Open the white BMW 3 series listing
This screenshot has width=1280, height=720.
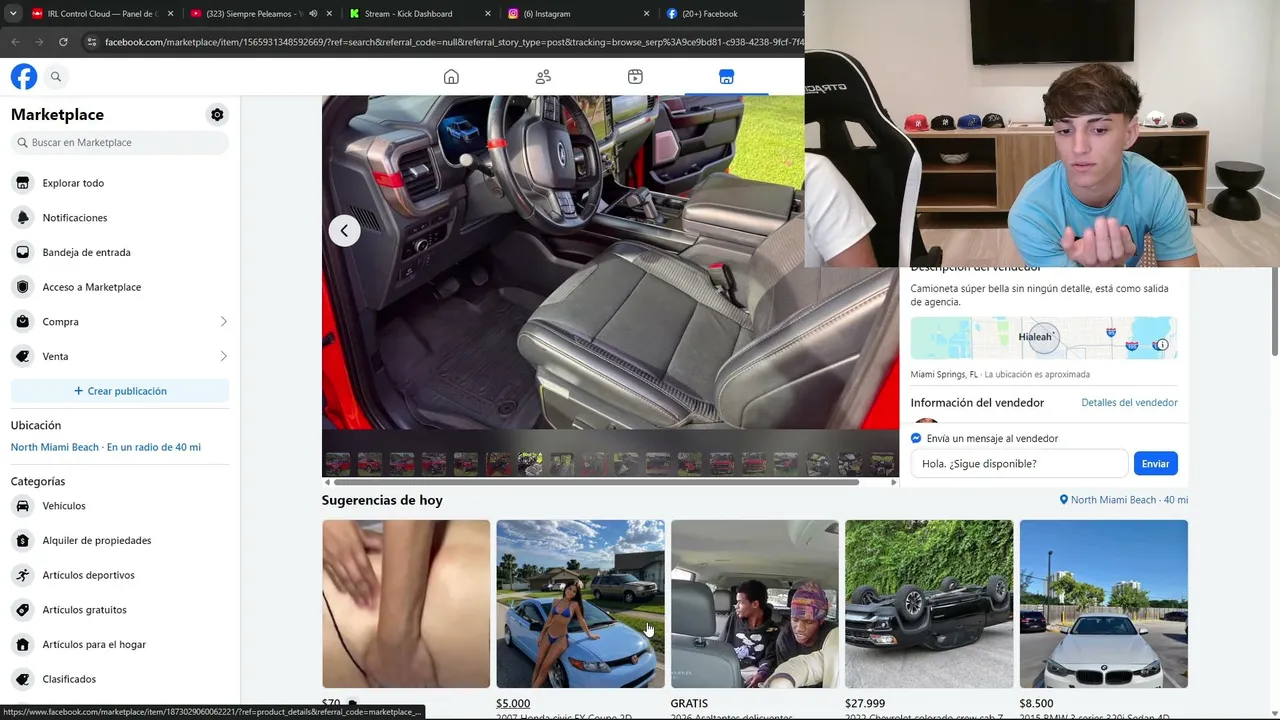[1104, 604]
